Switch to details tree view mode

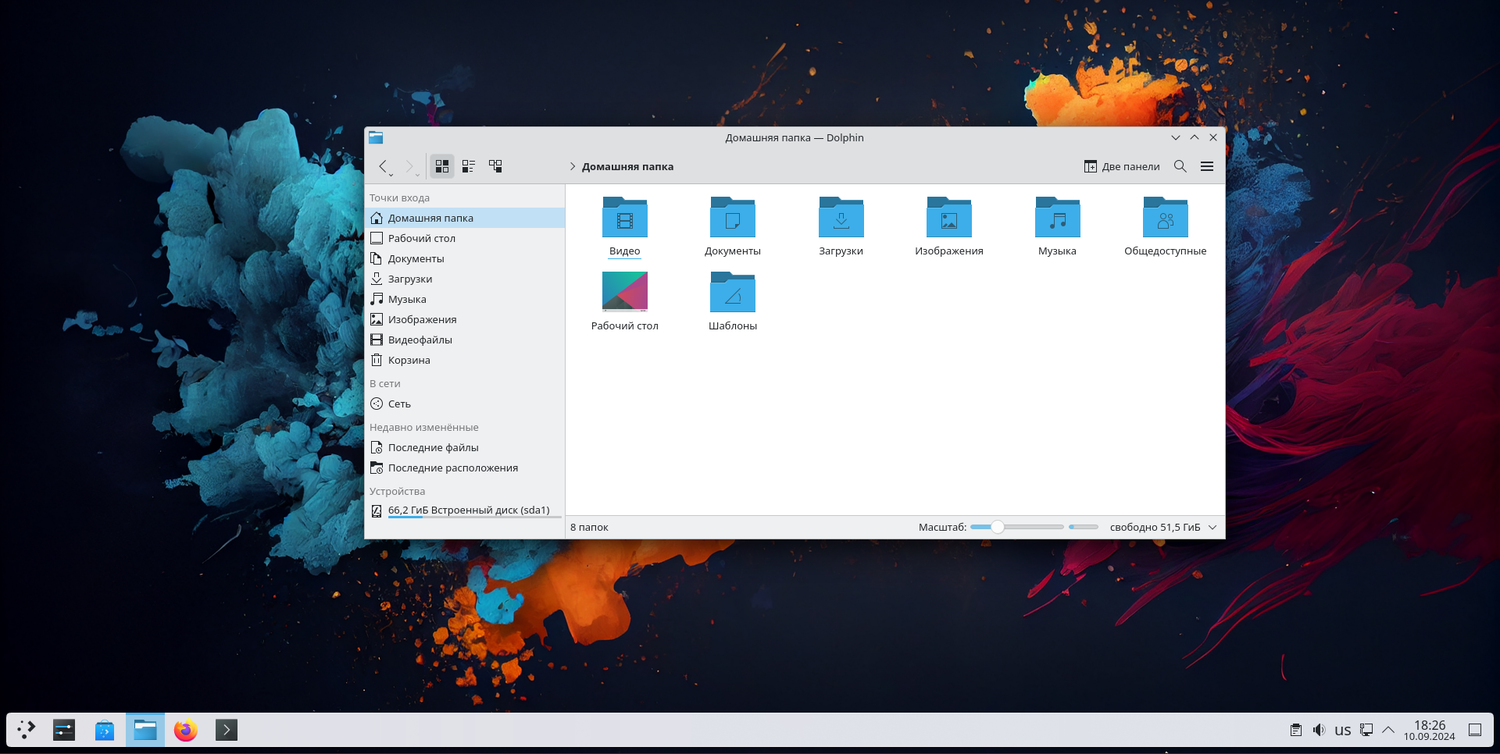(495, 166)
